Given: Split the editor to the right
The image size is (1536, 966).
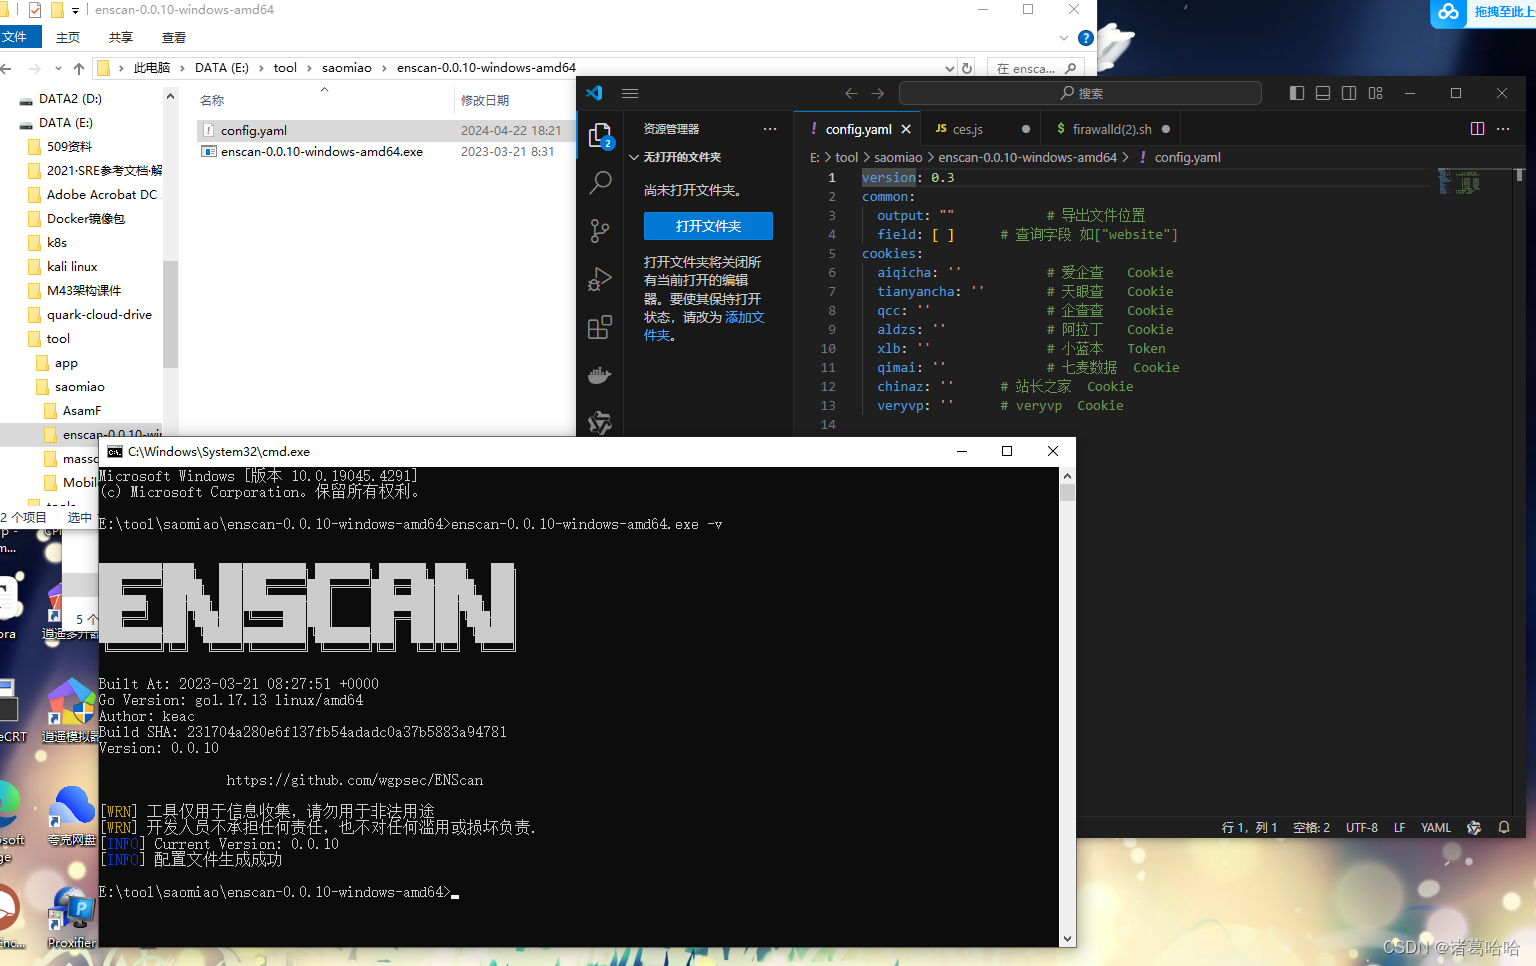Looking at the screenshot, I should (x=1477, y=129).
